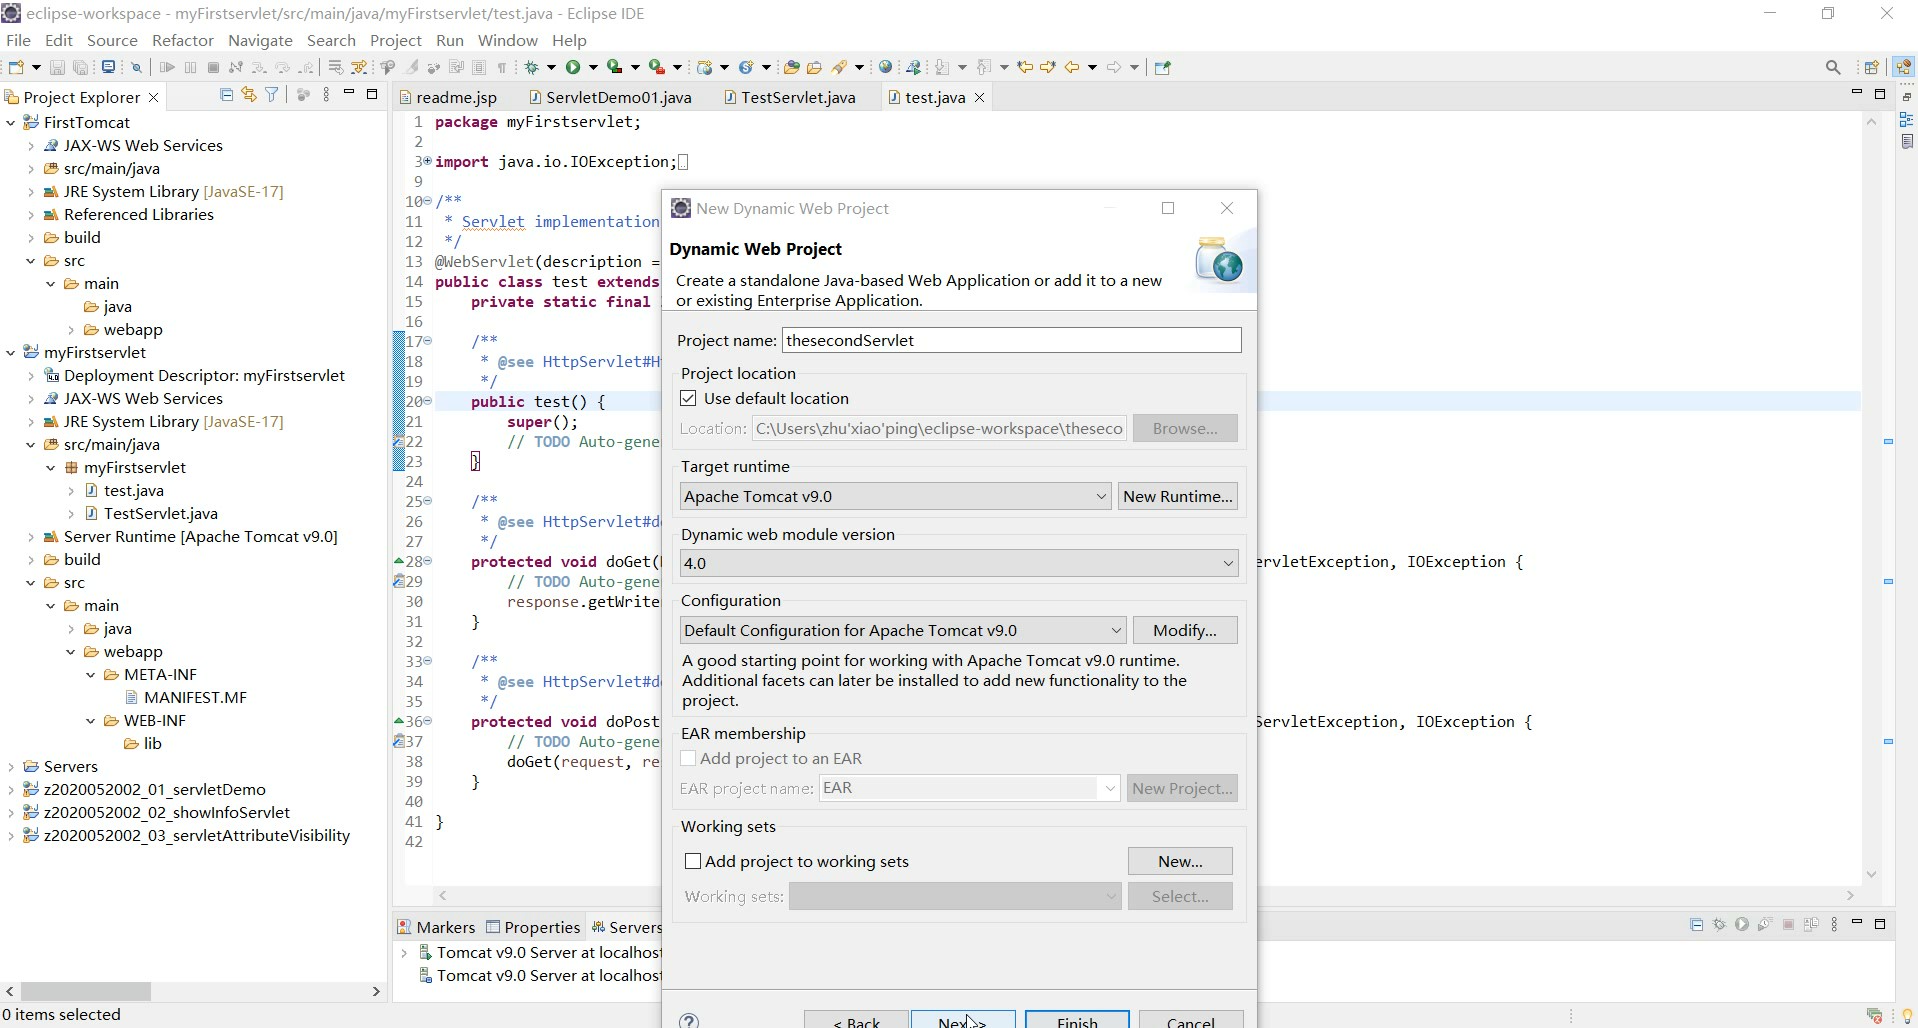
Task: Expand z2020052002_01_servletDemo project
Action: 11,790
